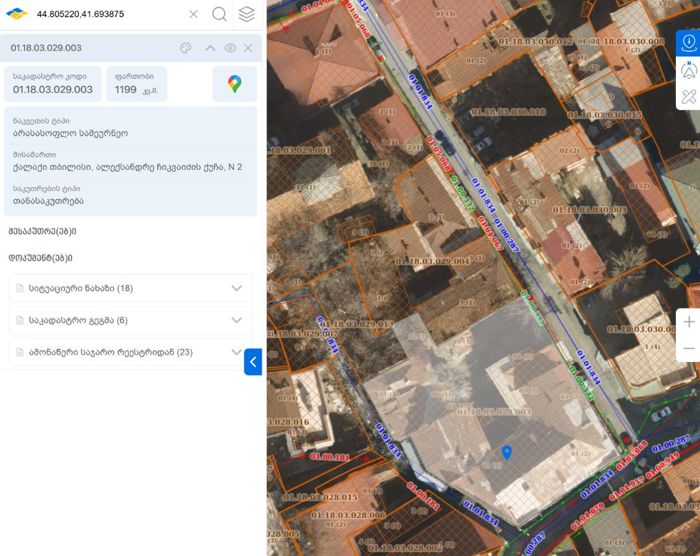Click the area value 1199
700x556 pixels.
click(125, 89)
